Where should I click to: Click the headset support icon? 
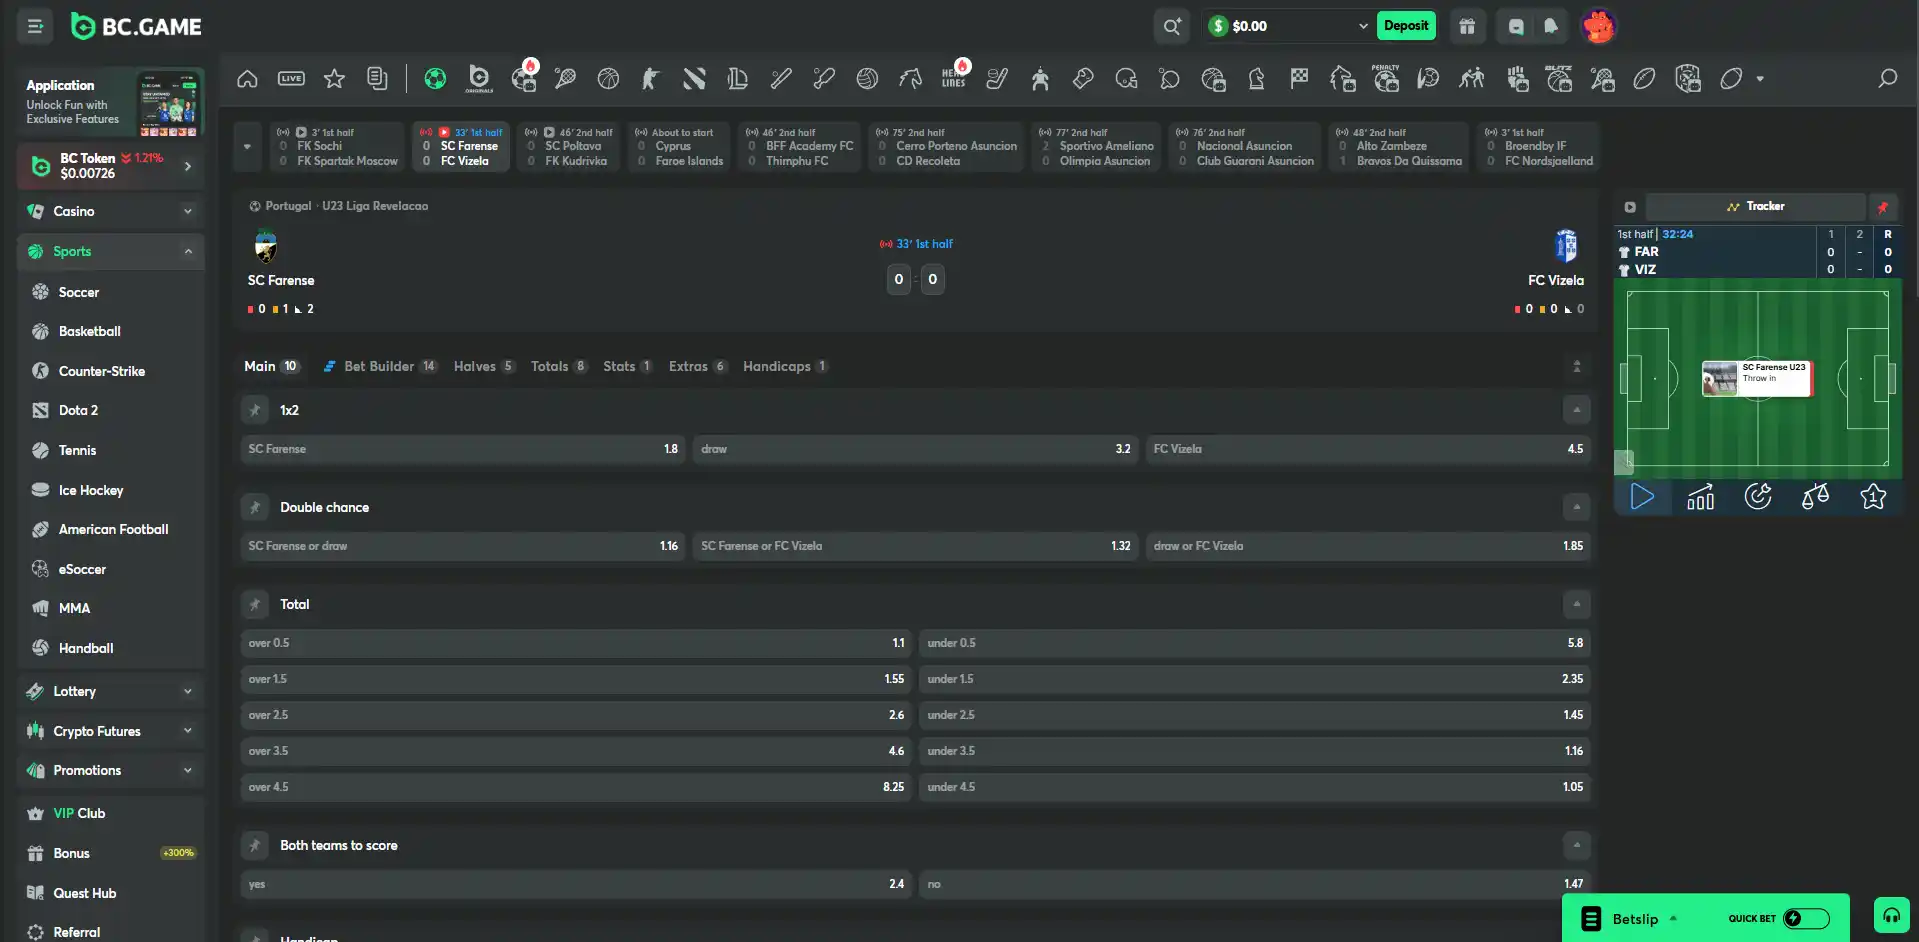1891,915
